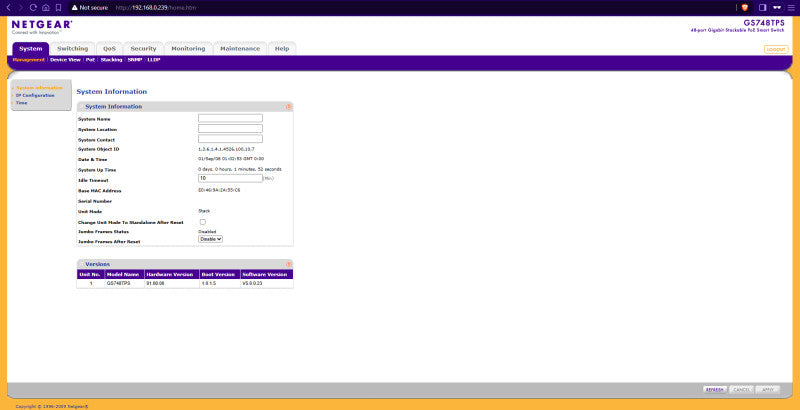Open Time in the left sidebar
The height and width of the screenshot is (410, 800).
click(x=21, y=102)
